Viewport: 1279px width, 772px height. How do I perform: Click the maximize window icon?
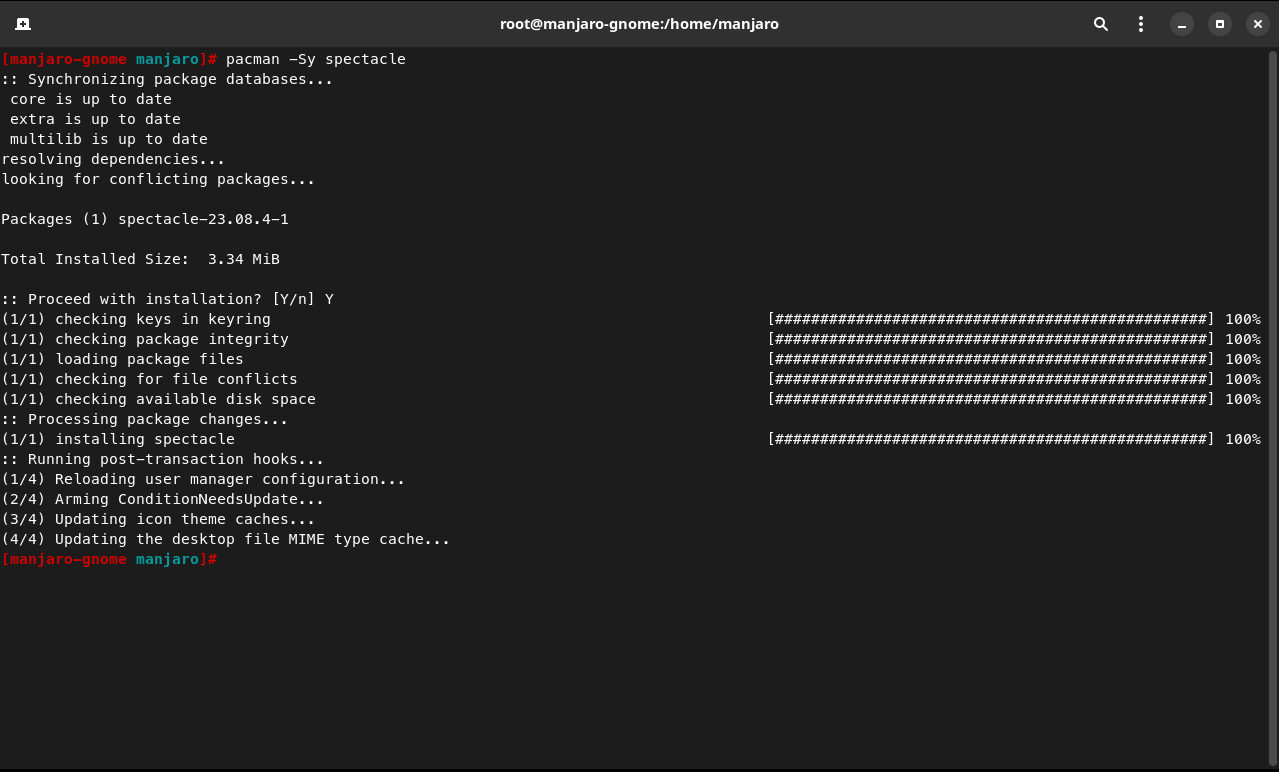(x=1219, y=23)
